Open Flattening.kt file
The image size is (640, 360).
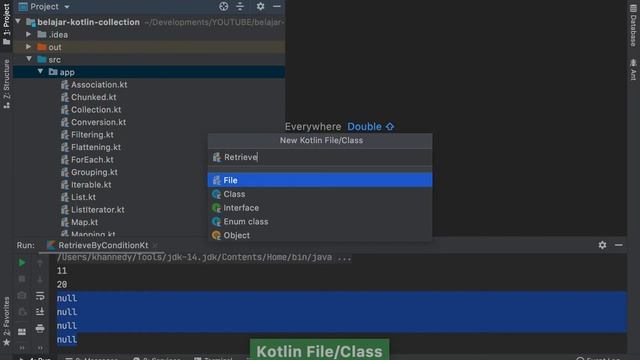96,147
